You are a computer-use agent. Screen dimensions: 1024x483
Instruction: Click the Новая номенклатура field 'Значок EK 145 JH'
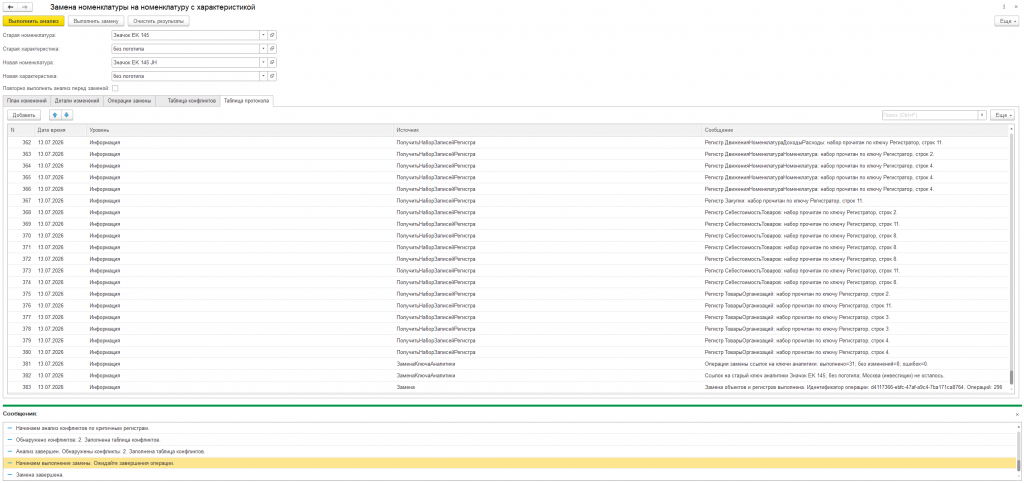click(x=185, y=62)
